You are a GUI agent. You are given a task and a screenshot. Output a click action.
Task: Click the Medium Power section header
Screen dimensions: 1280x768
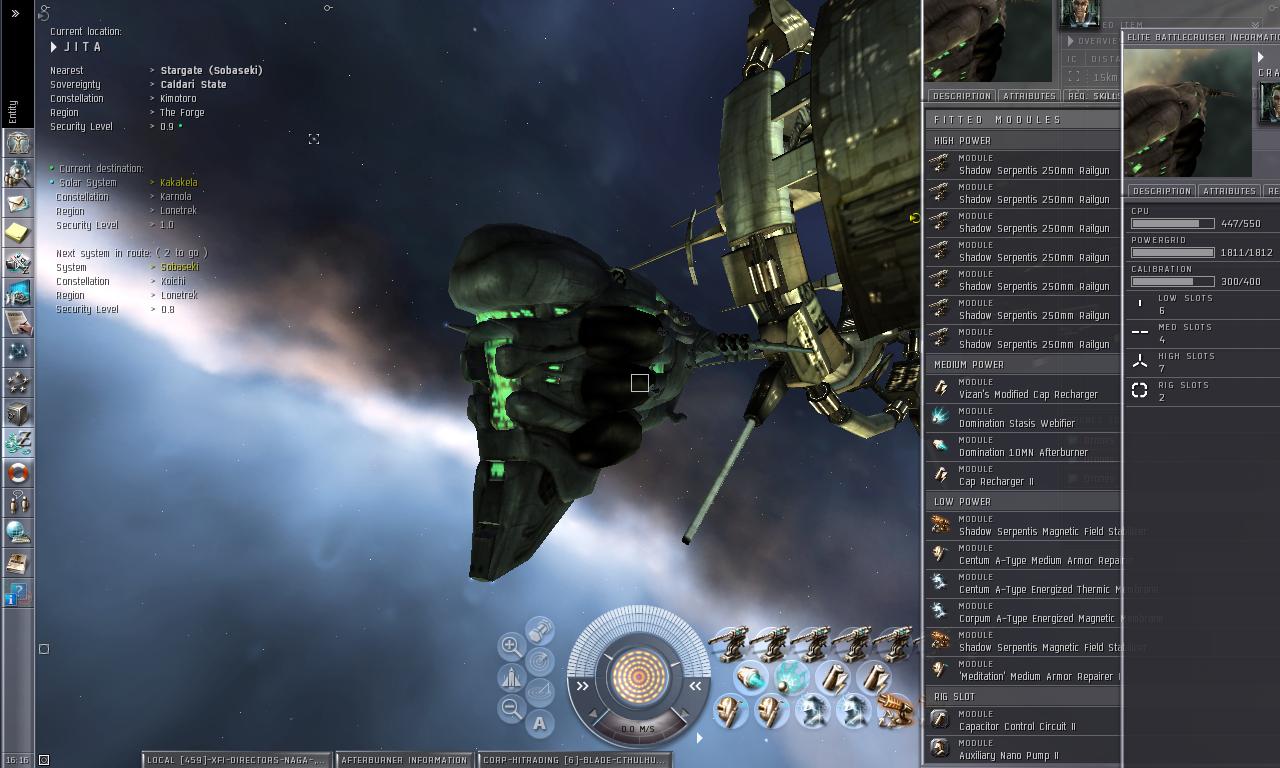1023,365
